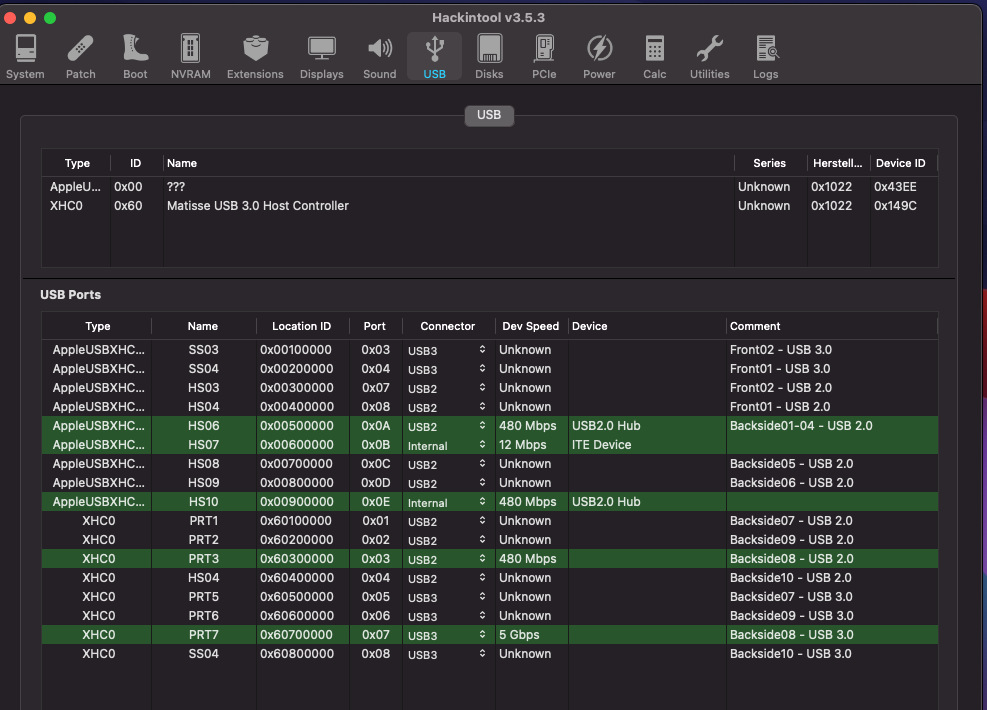
Task: View the Logs section
Action: point(766,56)
